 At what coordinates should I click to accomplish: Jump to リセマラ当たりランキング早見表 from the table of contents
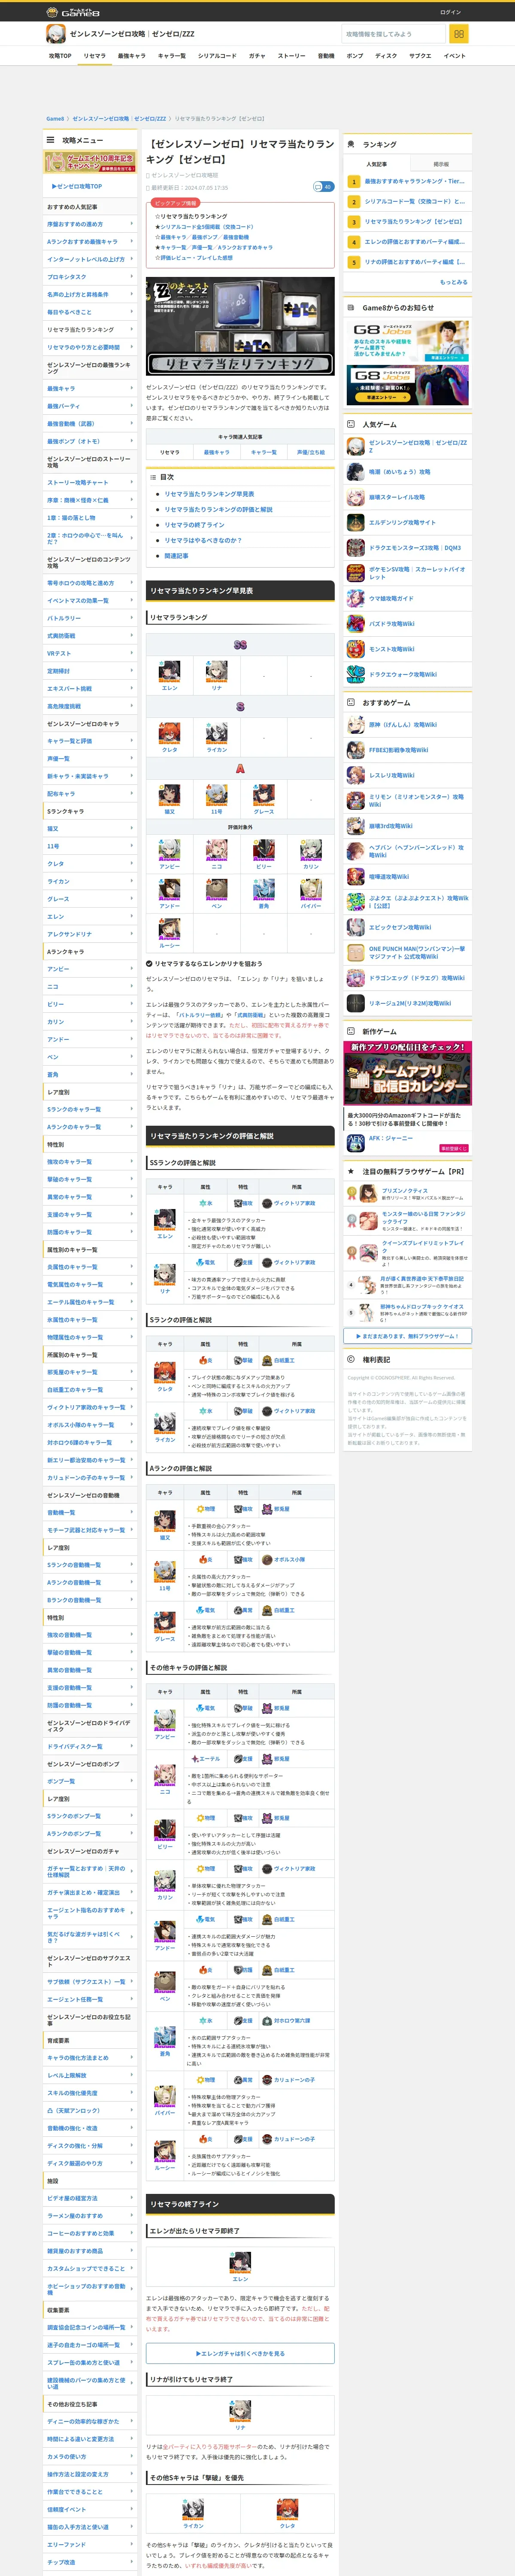click(209, 494)
